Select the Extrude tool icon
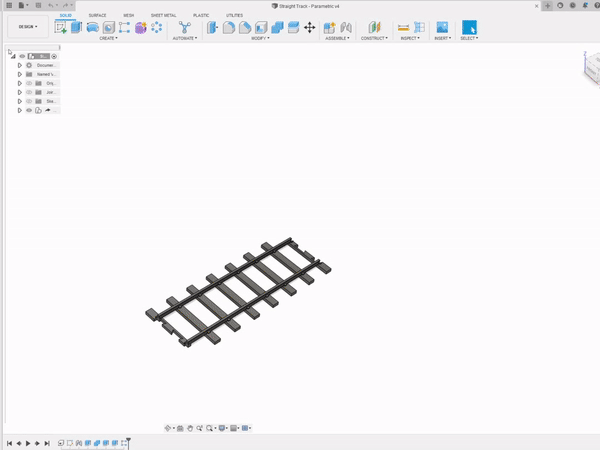This screenshot has height=450, width=600. click(77, 28)
